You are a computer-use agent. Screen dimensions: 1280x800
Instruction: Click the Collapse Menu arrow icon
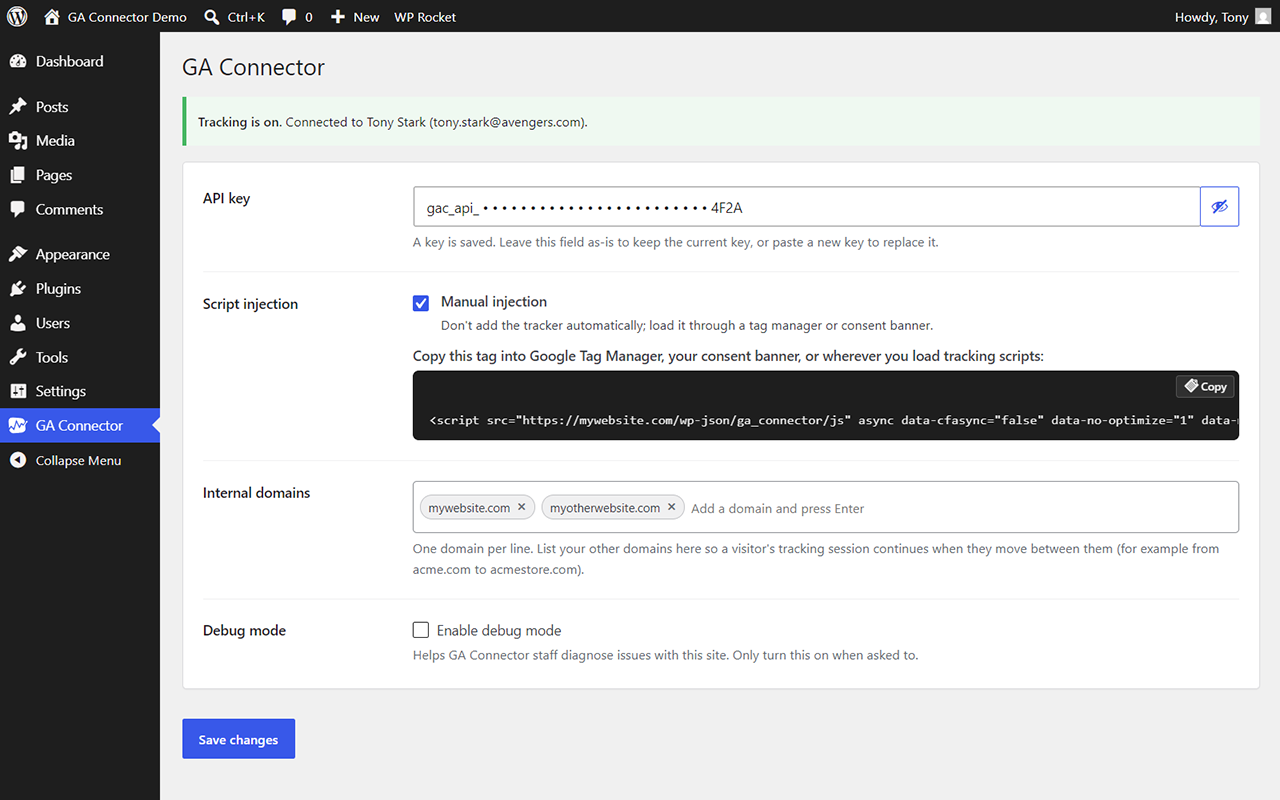tap(18, 460)
